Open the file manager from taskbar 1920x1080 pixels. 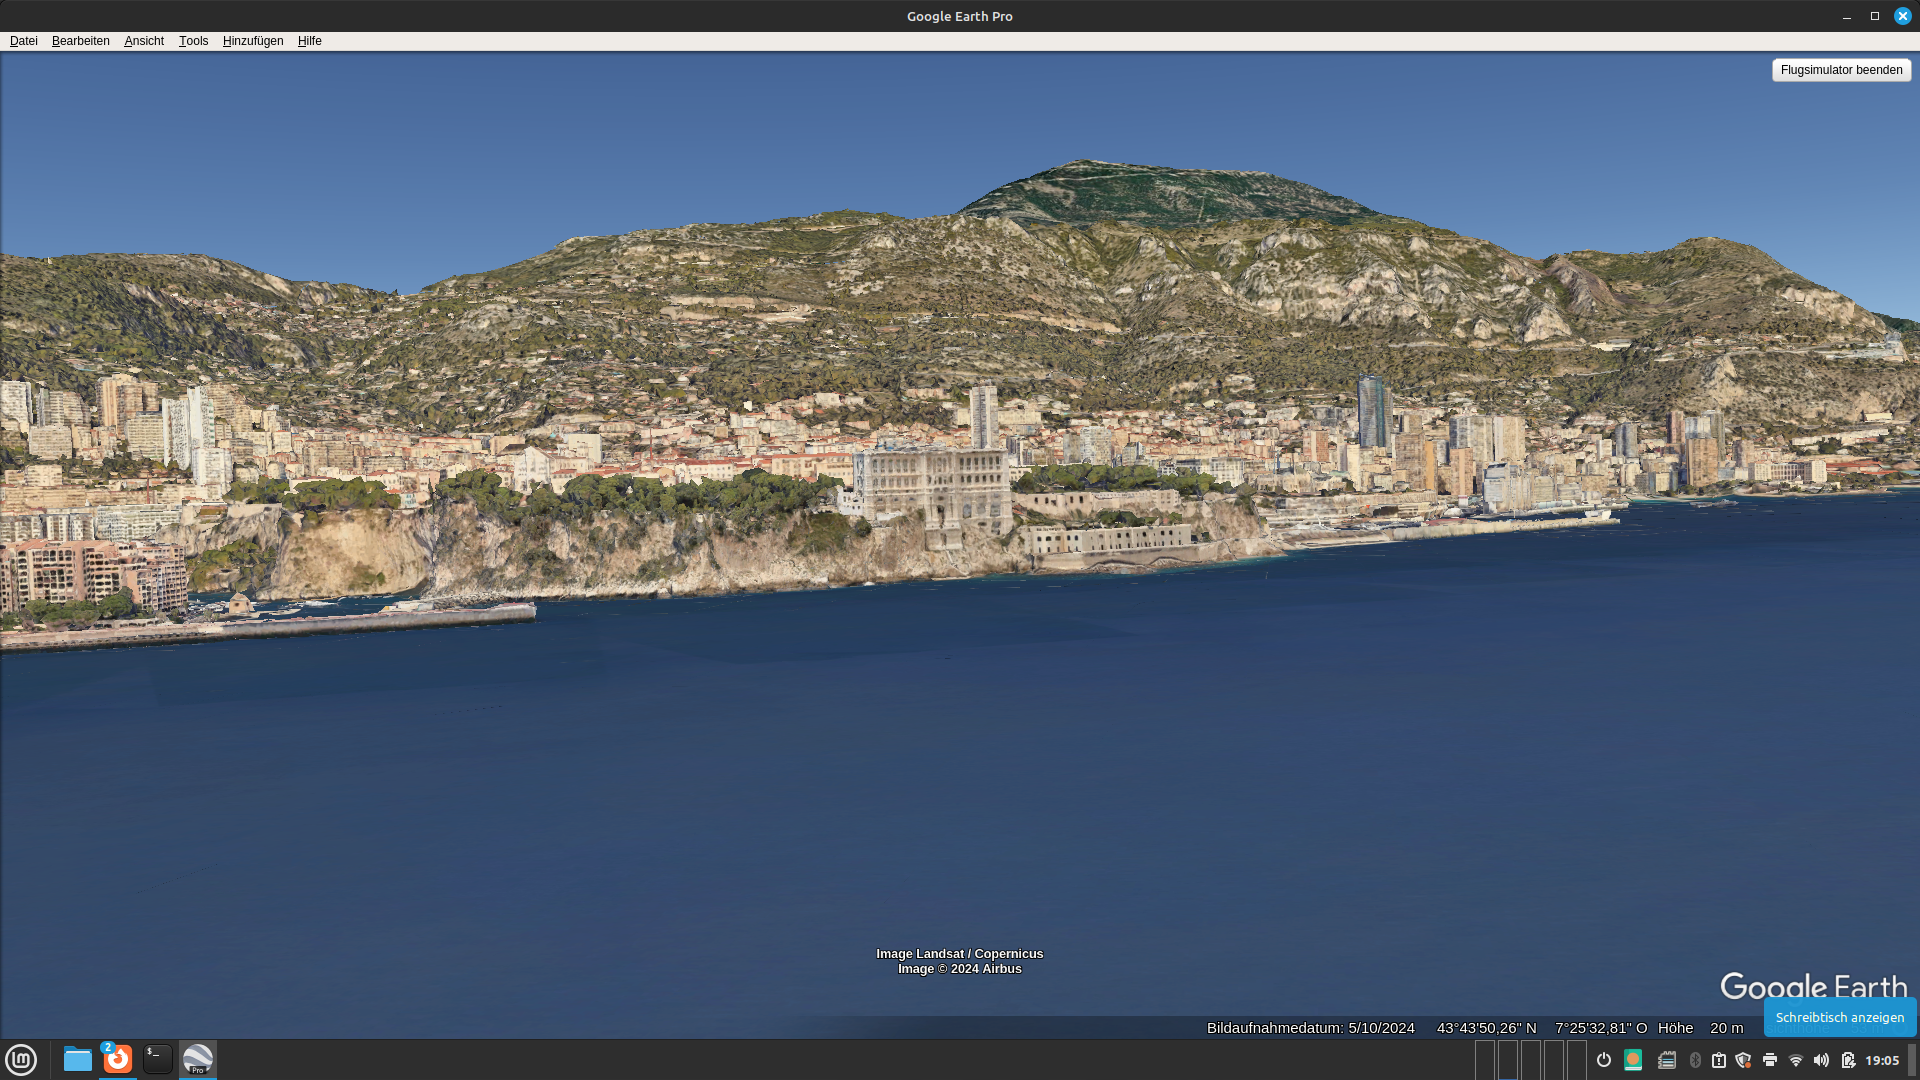pyautogui.click(x=77, y=1059)
